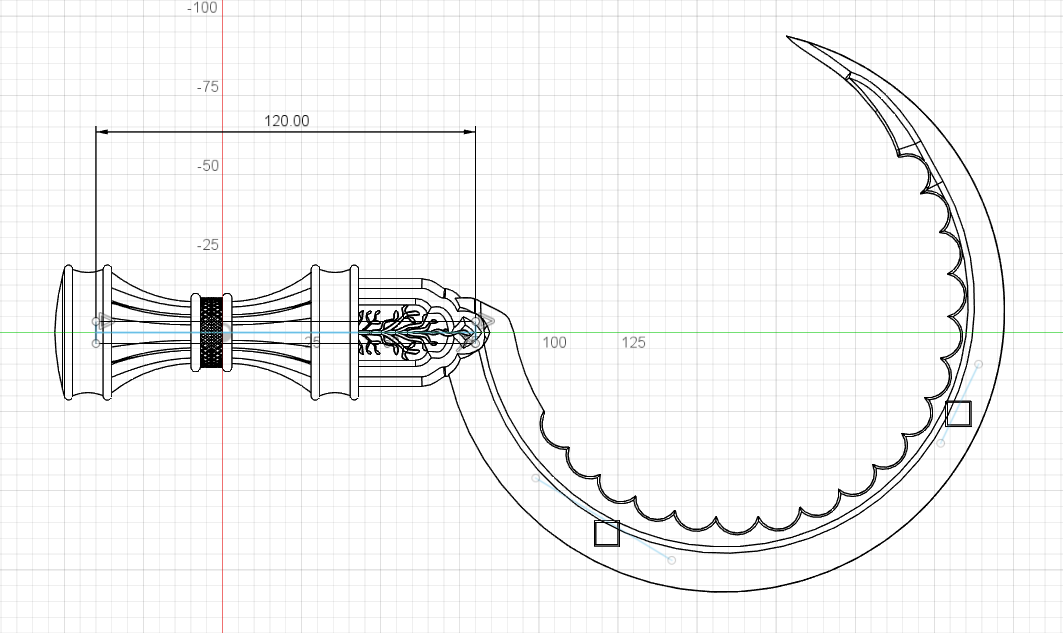
Task: Click the 125 axis label
Action: click(633, 343)
